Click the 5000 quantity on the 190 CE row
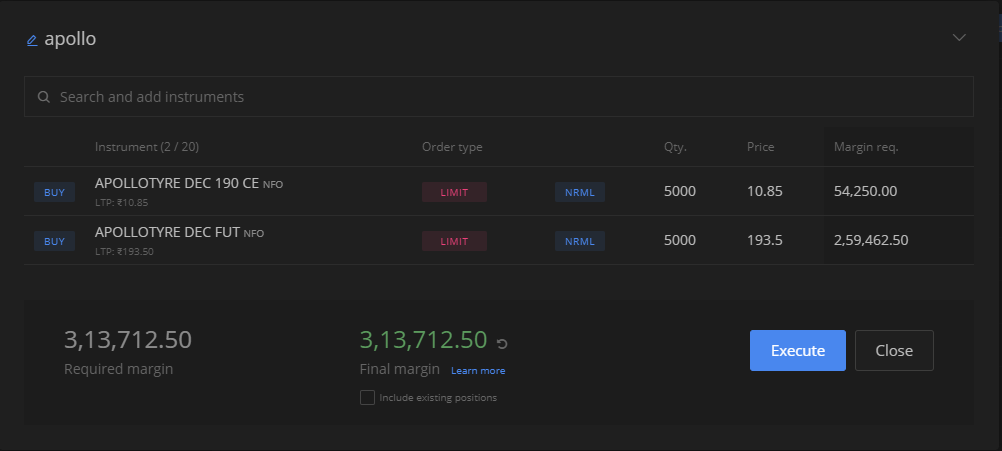Screen dimensions: 1002x451 (x=680, y=191)
